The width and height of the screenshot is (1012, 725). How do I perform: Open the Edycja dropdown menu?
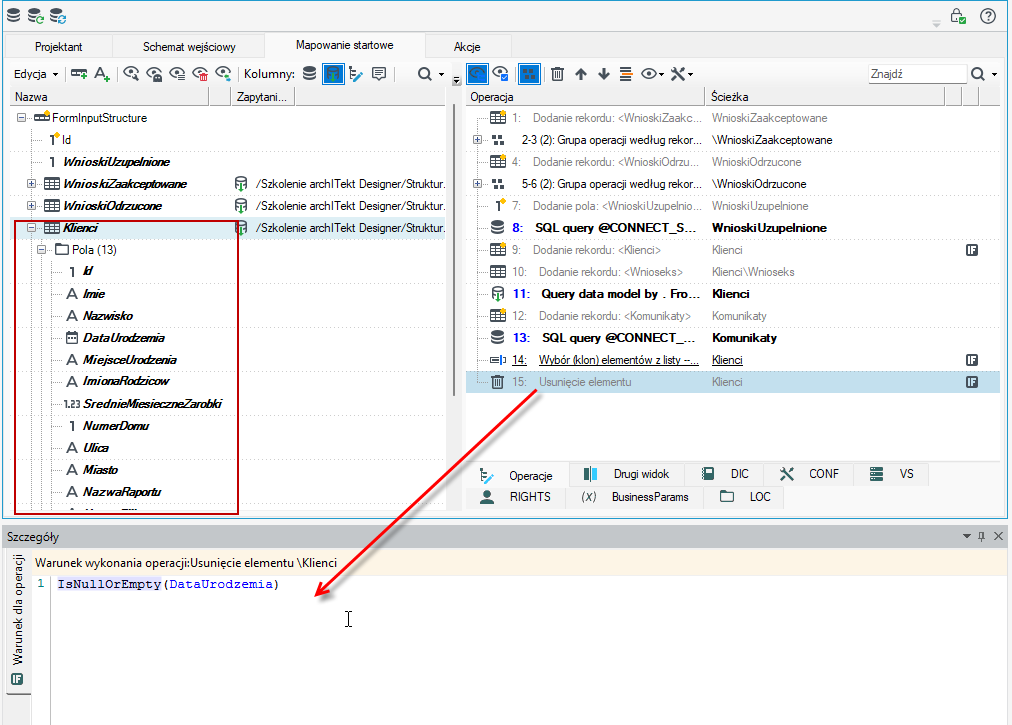tap(35, 74)
